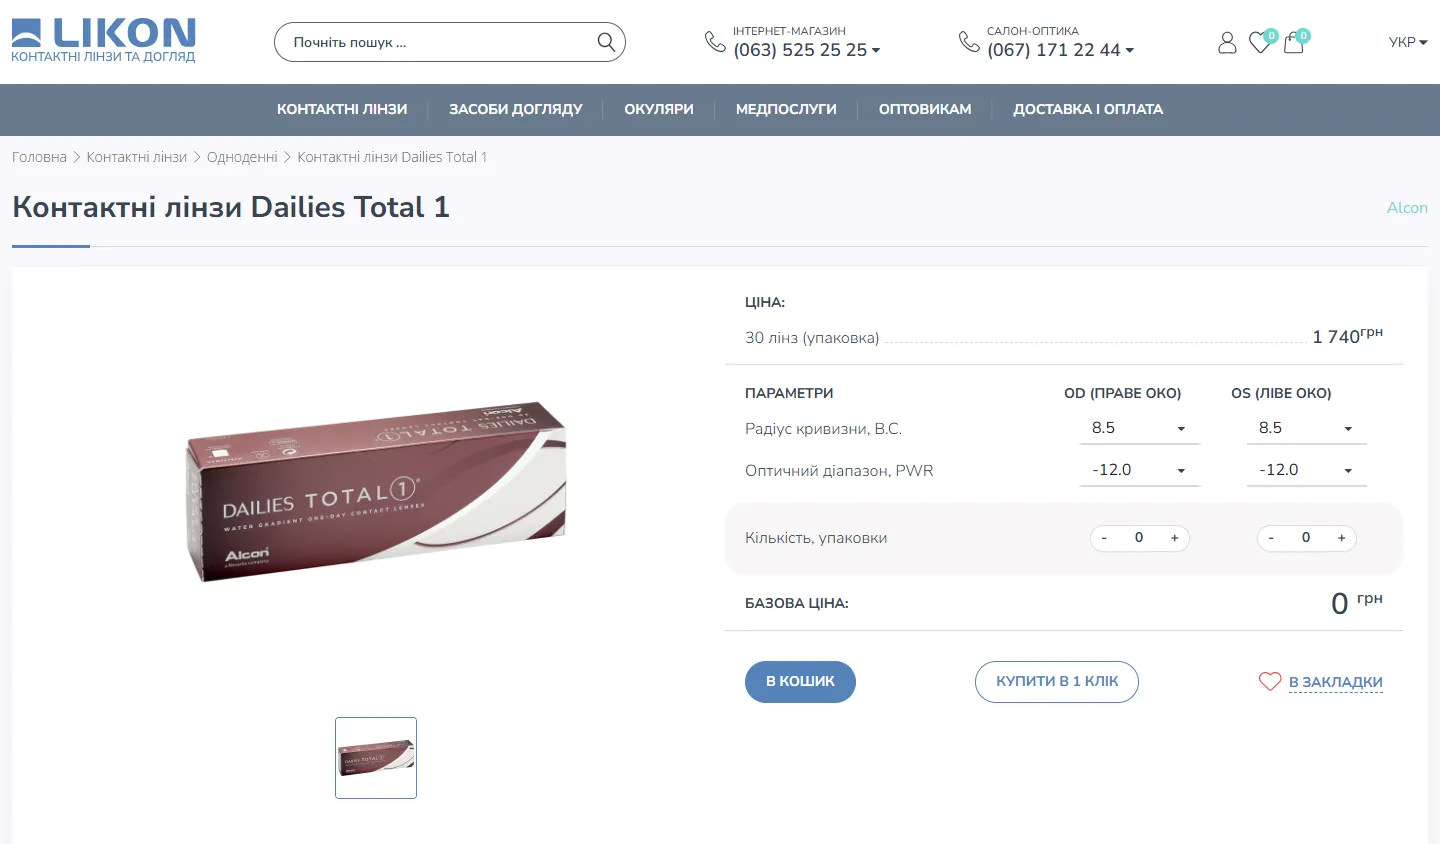Image resolution: width=1440 pixels, height=844 pixels.
Task: Expand the (063) 525 25 25 phone dropdown
Action: point(807,50)
